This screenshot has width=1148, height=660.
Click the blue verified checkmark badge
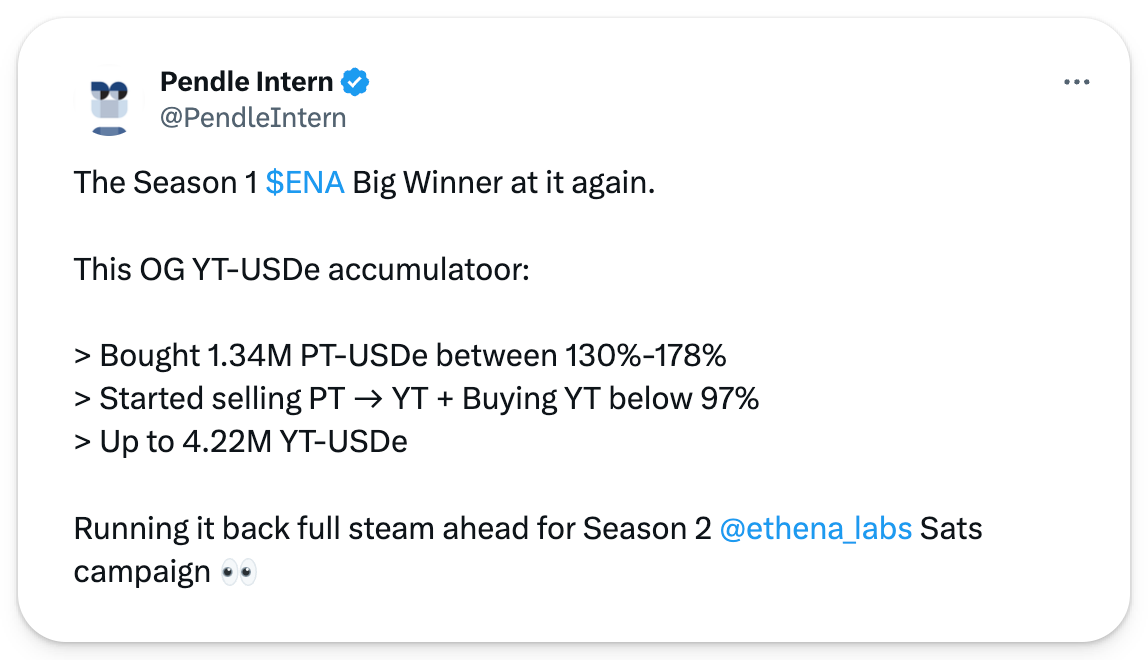(356, 82)
